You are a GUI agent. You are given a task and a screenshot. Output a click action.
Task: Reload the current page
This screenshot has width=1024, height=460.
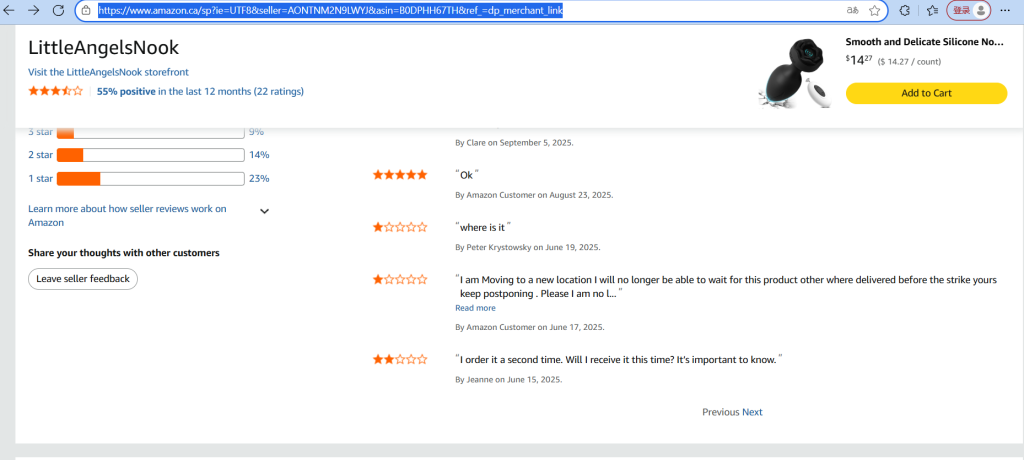(58, 10)
